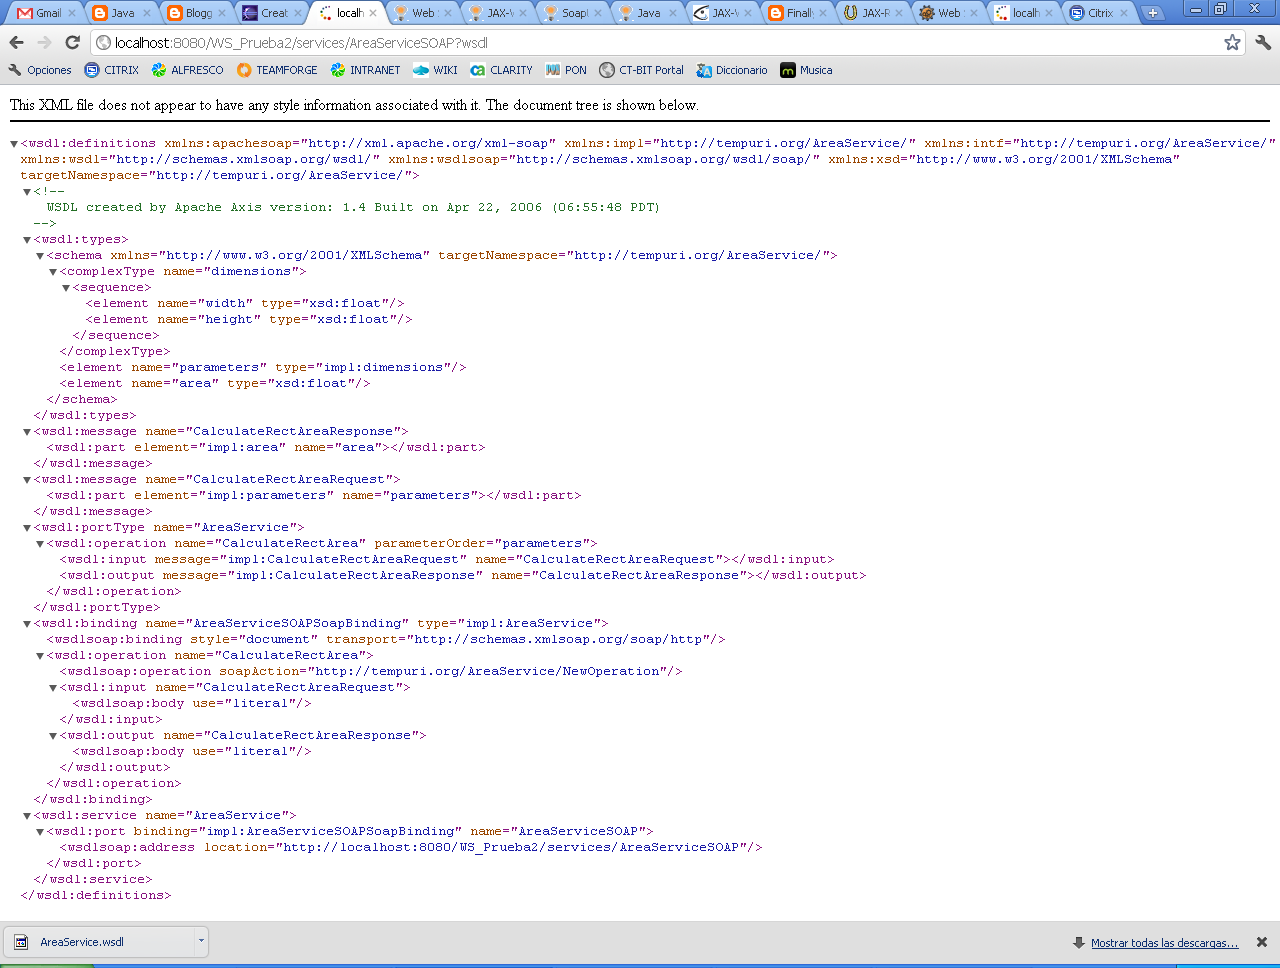1280x968 pixels.
Task: Reload the WSDL page
Action: point(72,43)
